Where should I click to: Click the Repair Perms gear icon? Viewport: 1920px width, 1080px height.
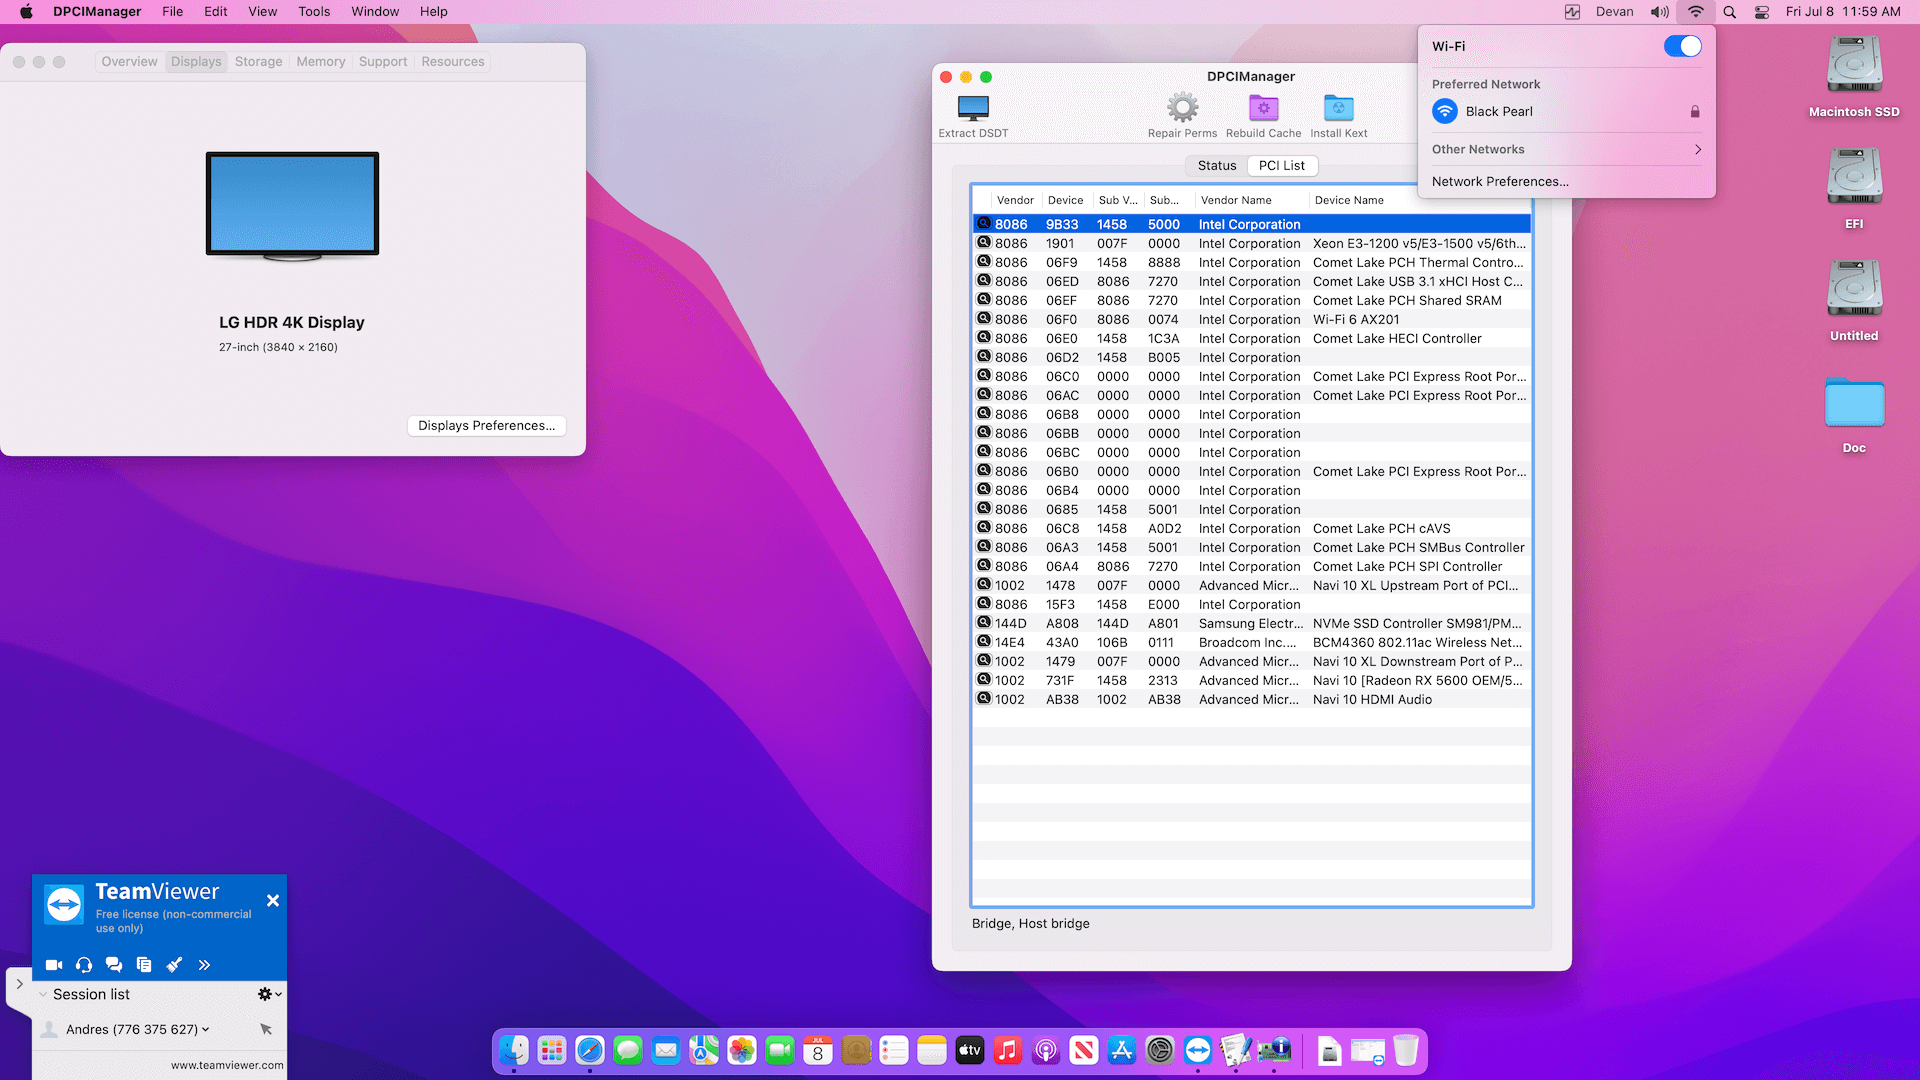click(x=1182, y=108)
